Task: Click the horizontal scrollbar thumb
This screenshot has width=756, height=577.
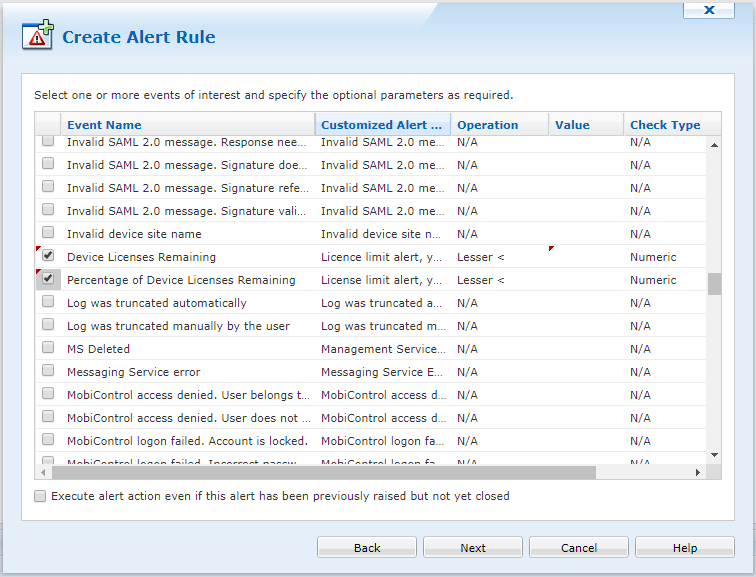Action: 320,472
